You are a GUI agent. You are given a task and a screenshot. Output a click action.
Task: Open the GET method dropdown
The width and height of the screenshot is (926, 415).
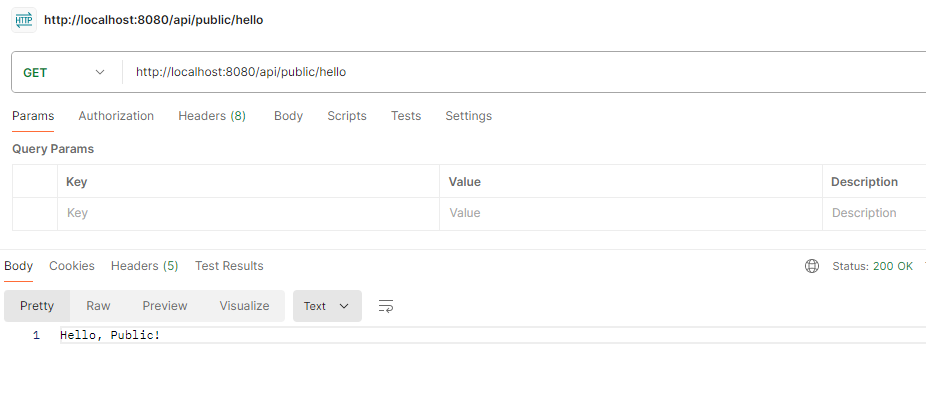coord(64,72)
